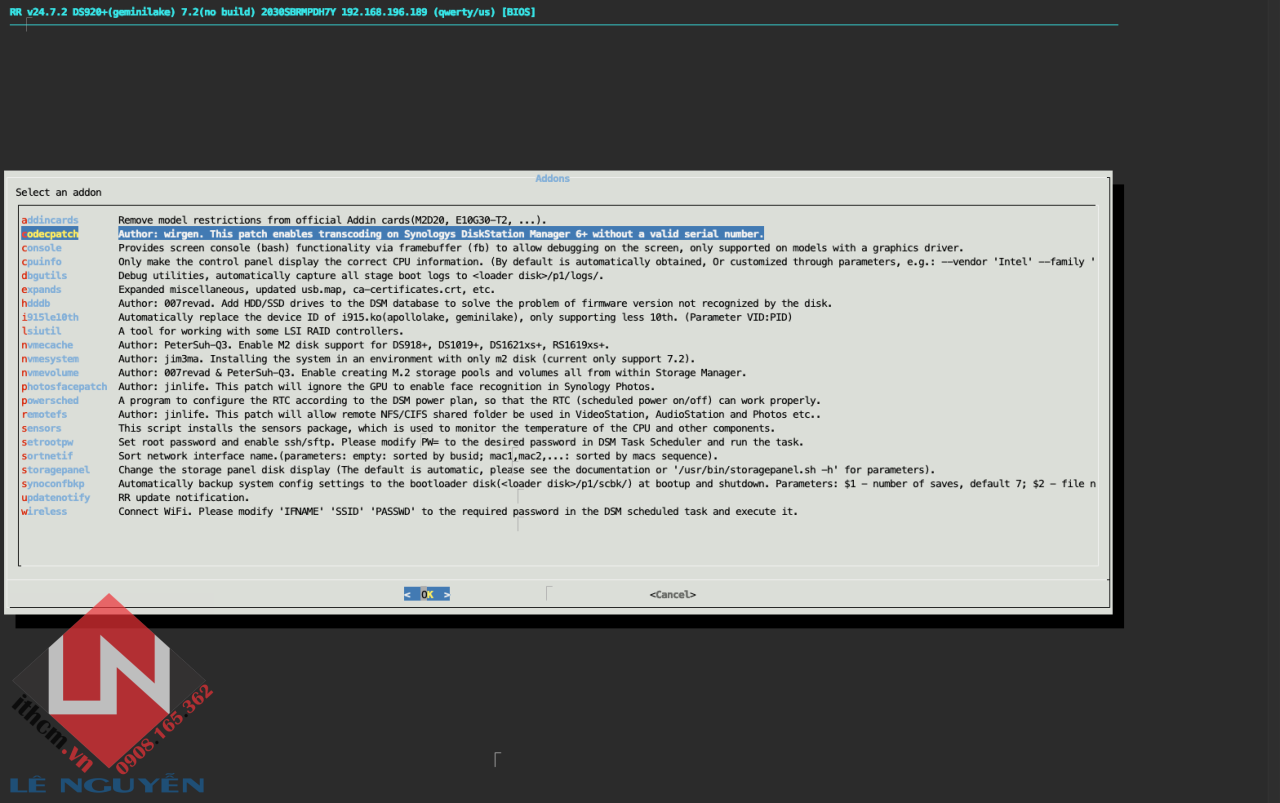The height and width of the screenshot is (803, 1280).
Task: Choose the sensors addon entry
Action: (x=42, y=428)
